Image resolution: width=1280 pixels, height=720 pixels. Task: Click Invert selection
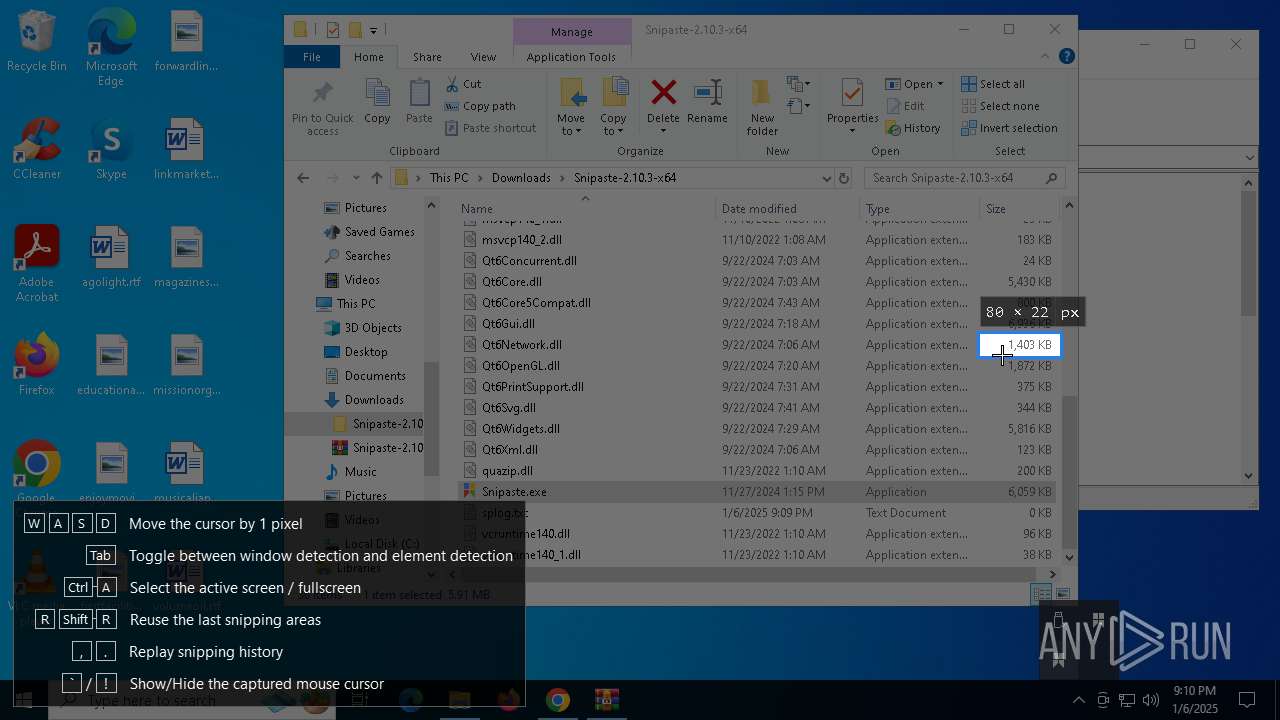1009,128
